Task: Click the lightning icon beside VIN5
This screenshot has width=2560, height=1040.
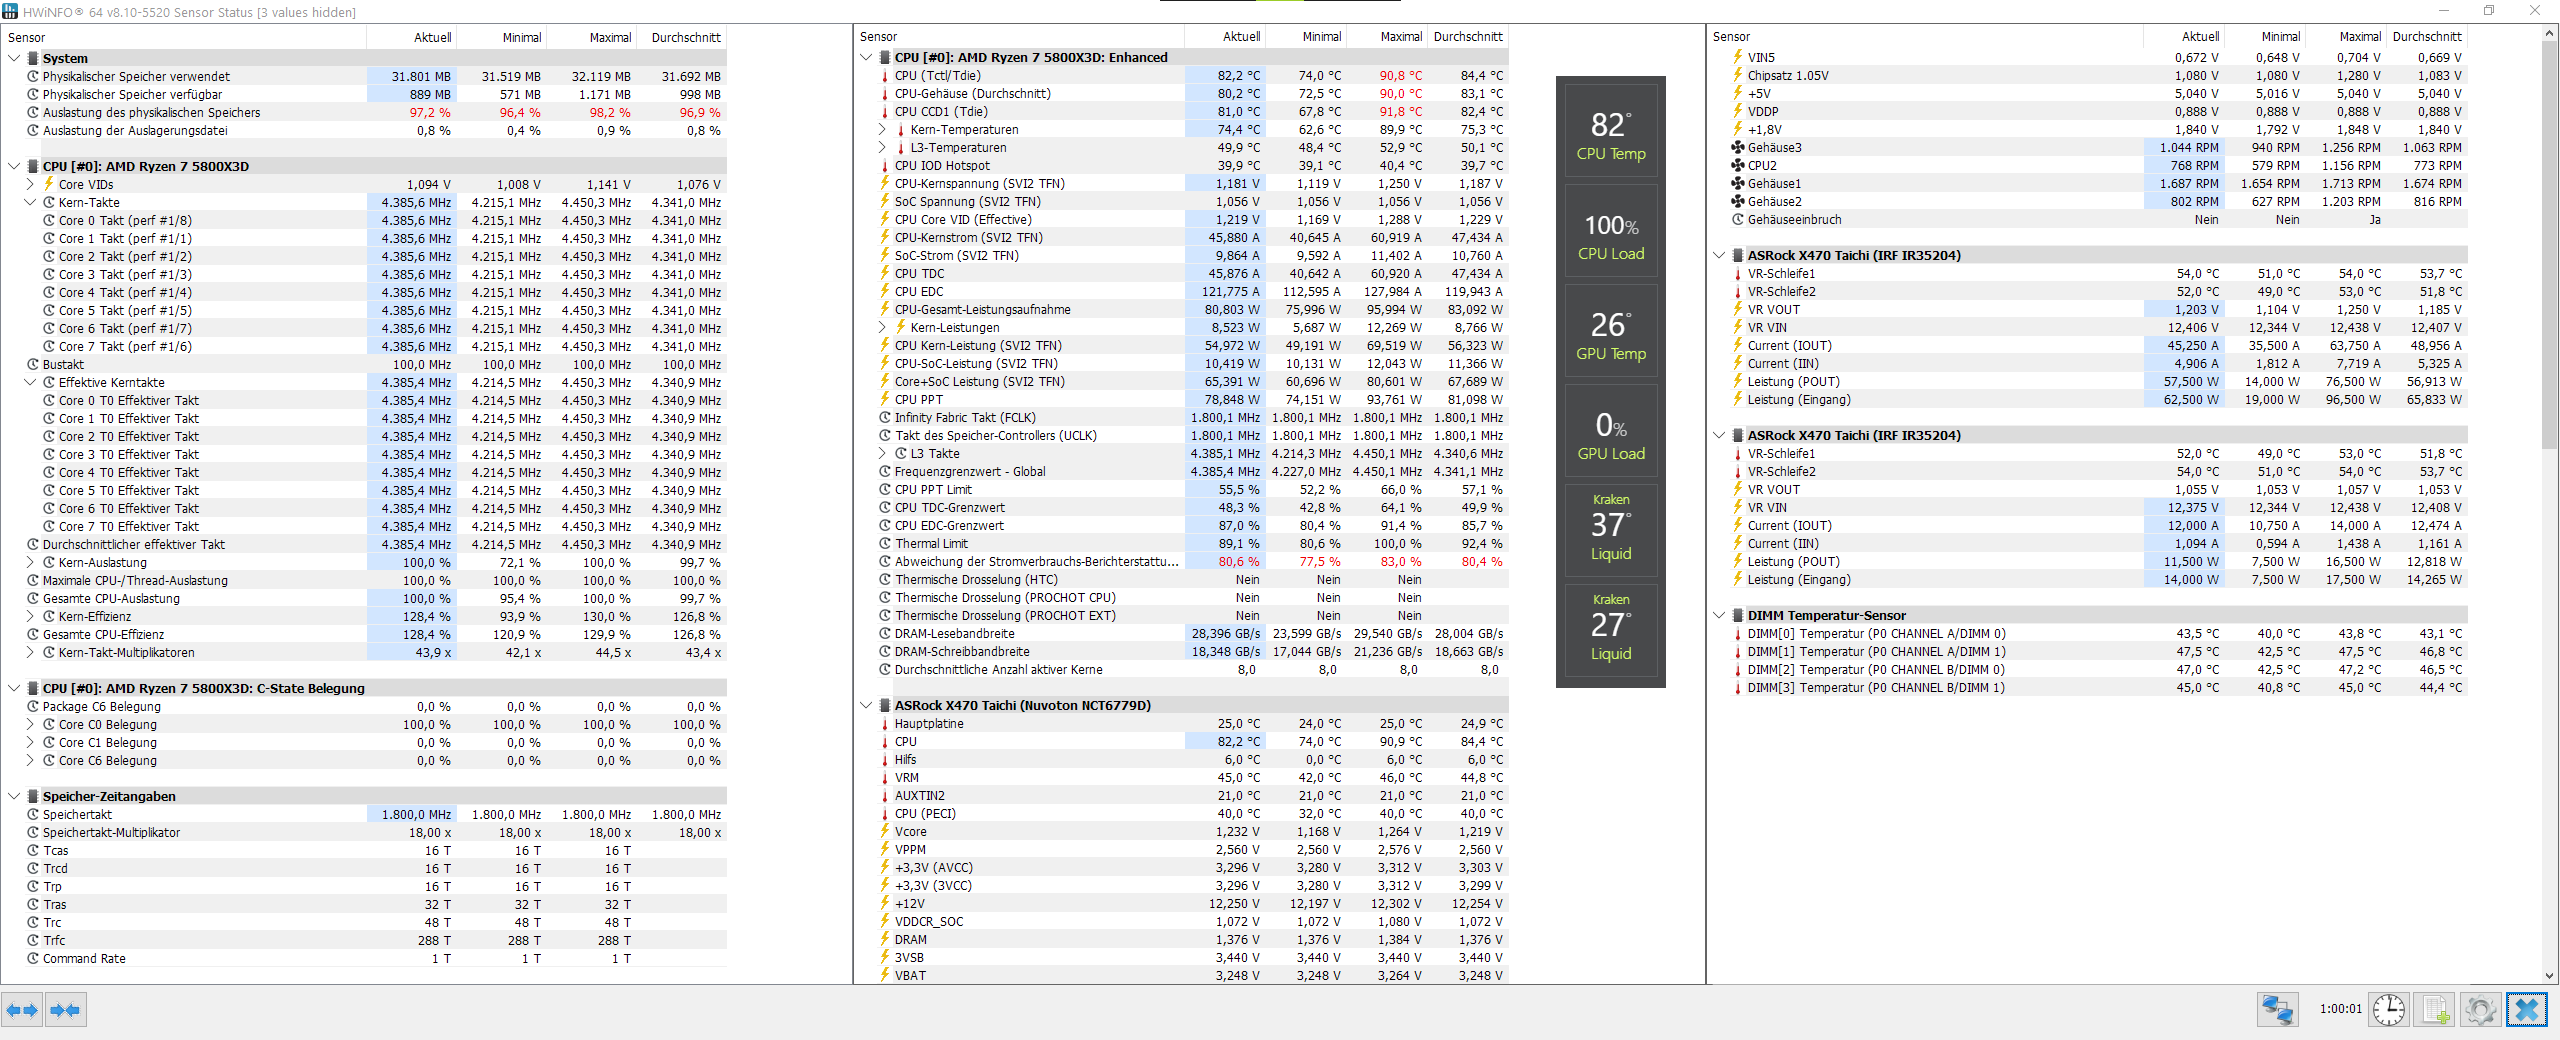Action: pos(1738,57)
